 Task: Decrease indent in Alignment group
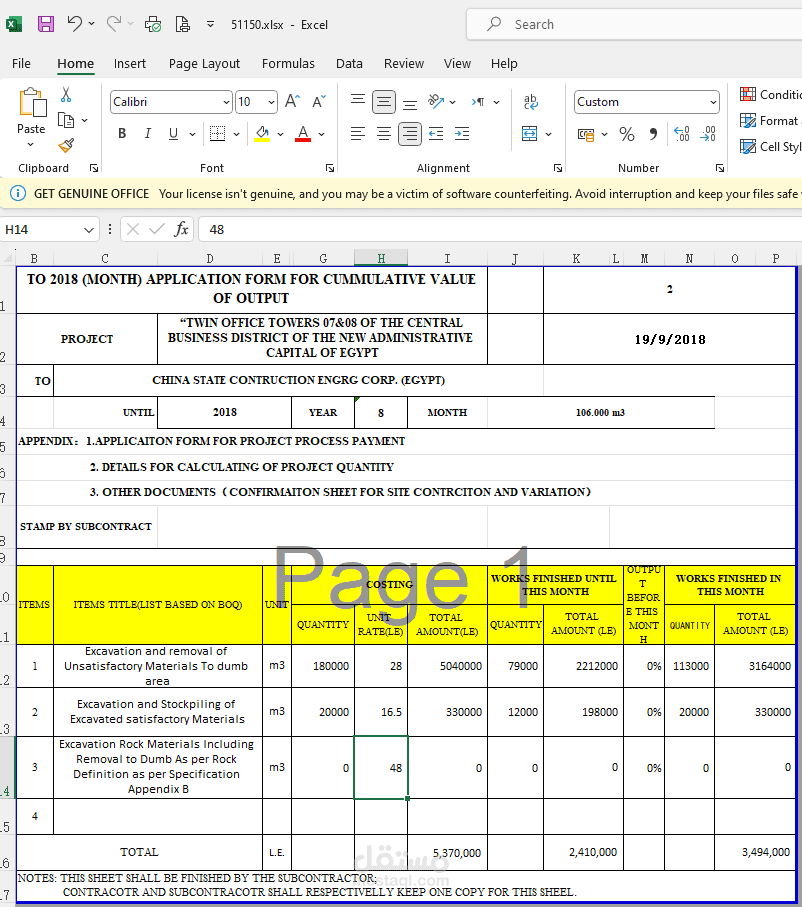[x=436, y=134]
